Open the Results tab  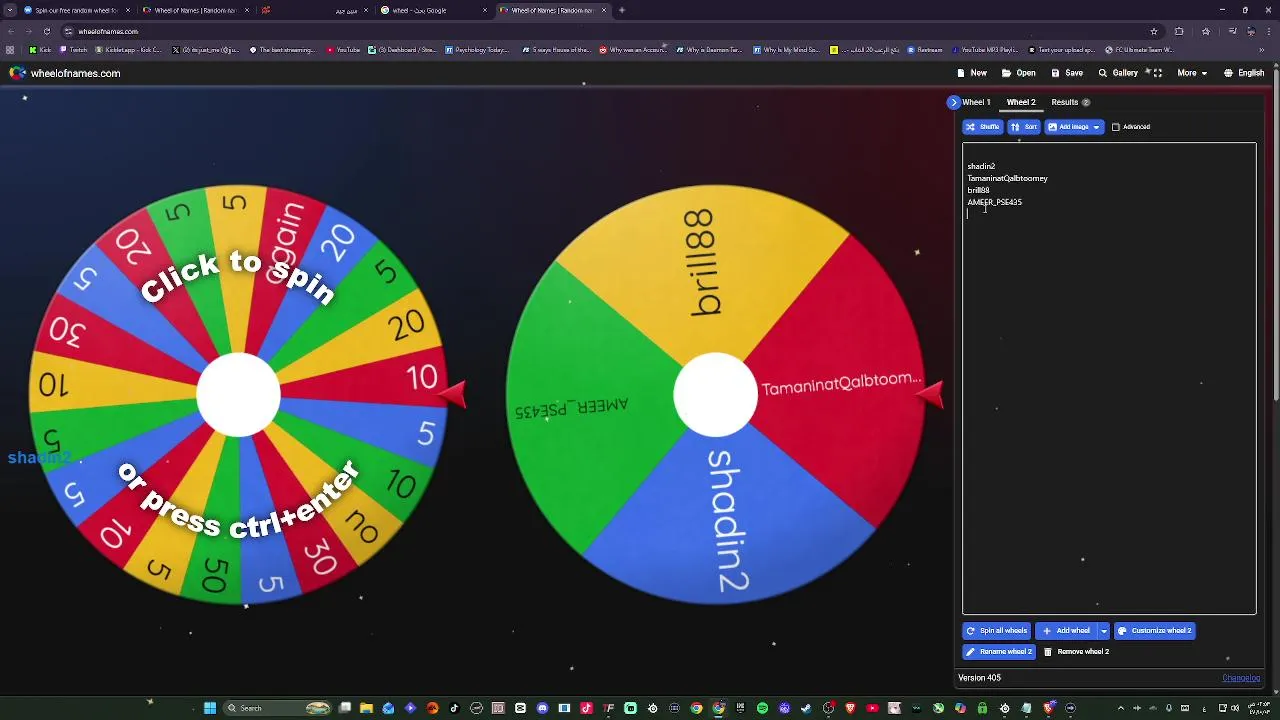pos(1070,102)
